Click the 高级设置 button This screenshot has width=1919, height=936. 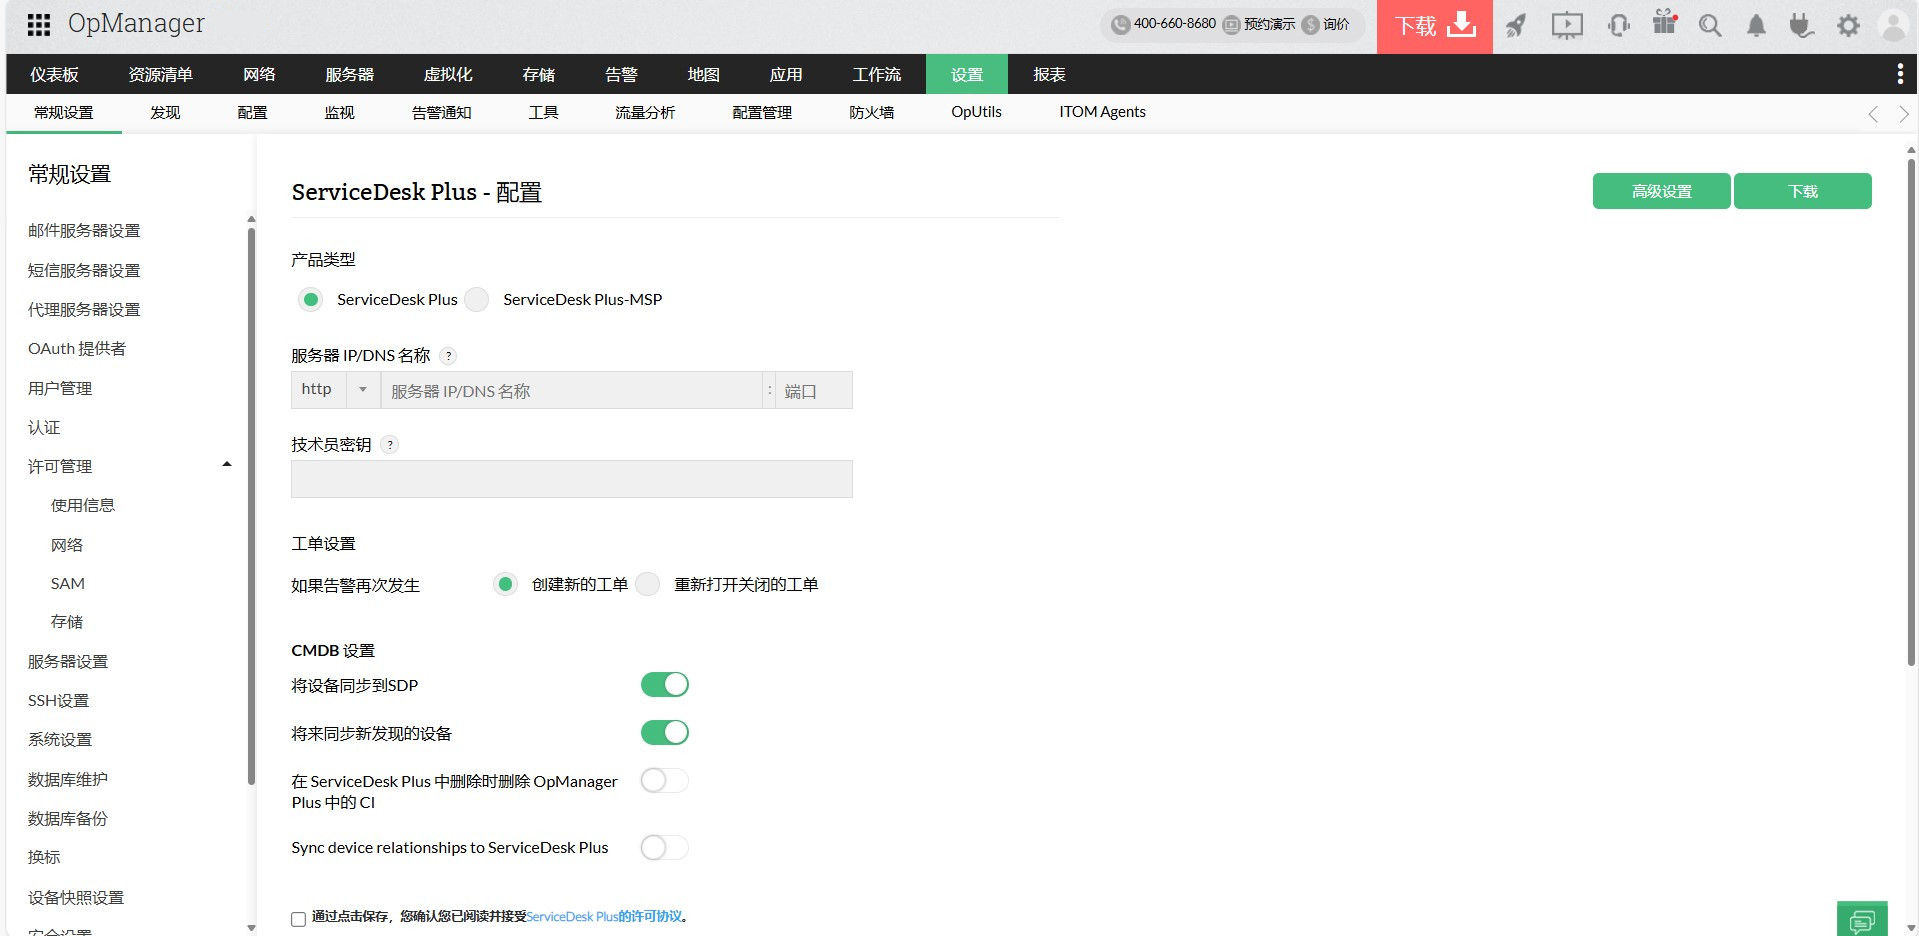coord(1662,191)
